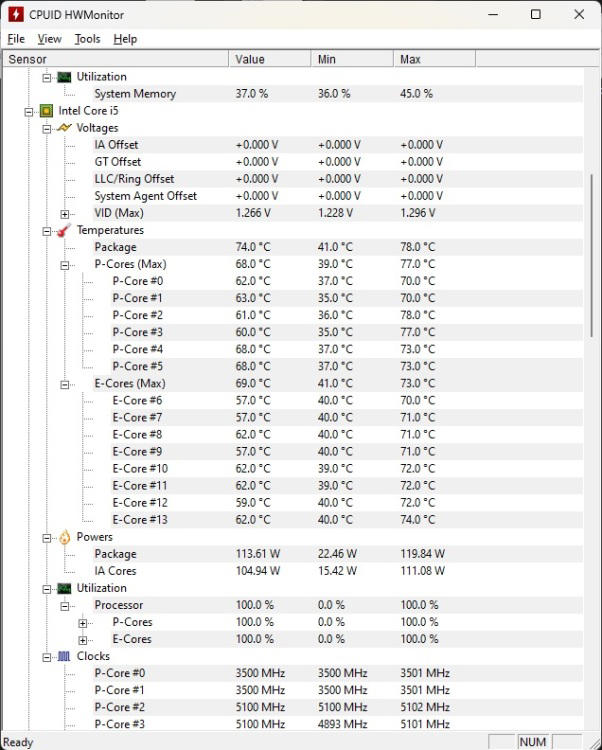Click the 4893 MHz minimum clock value

click(x=342, y=724)
